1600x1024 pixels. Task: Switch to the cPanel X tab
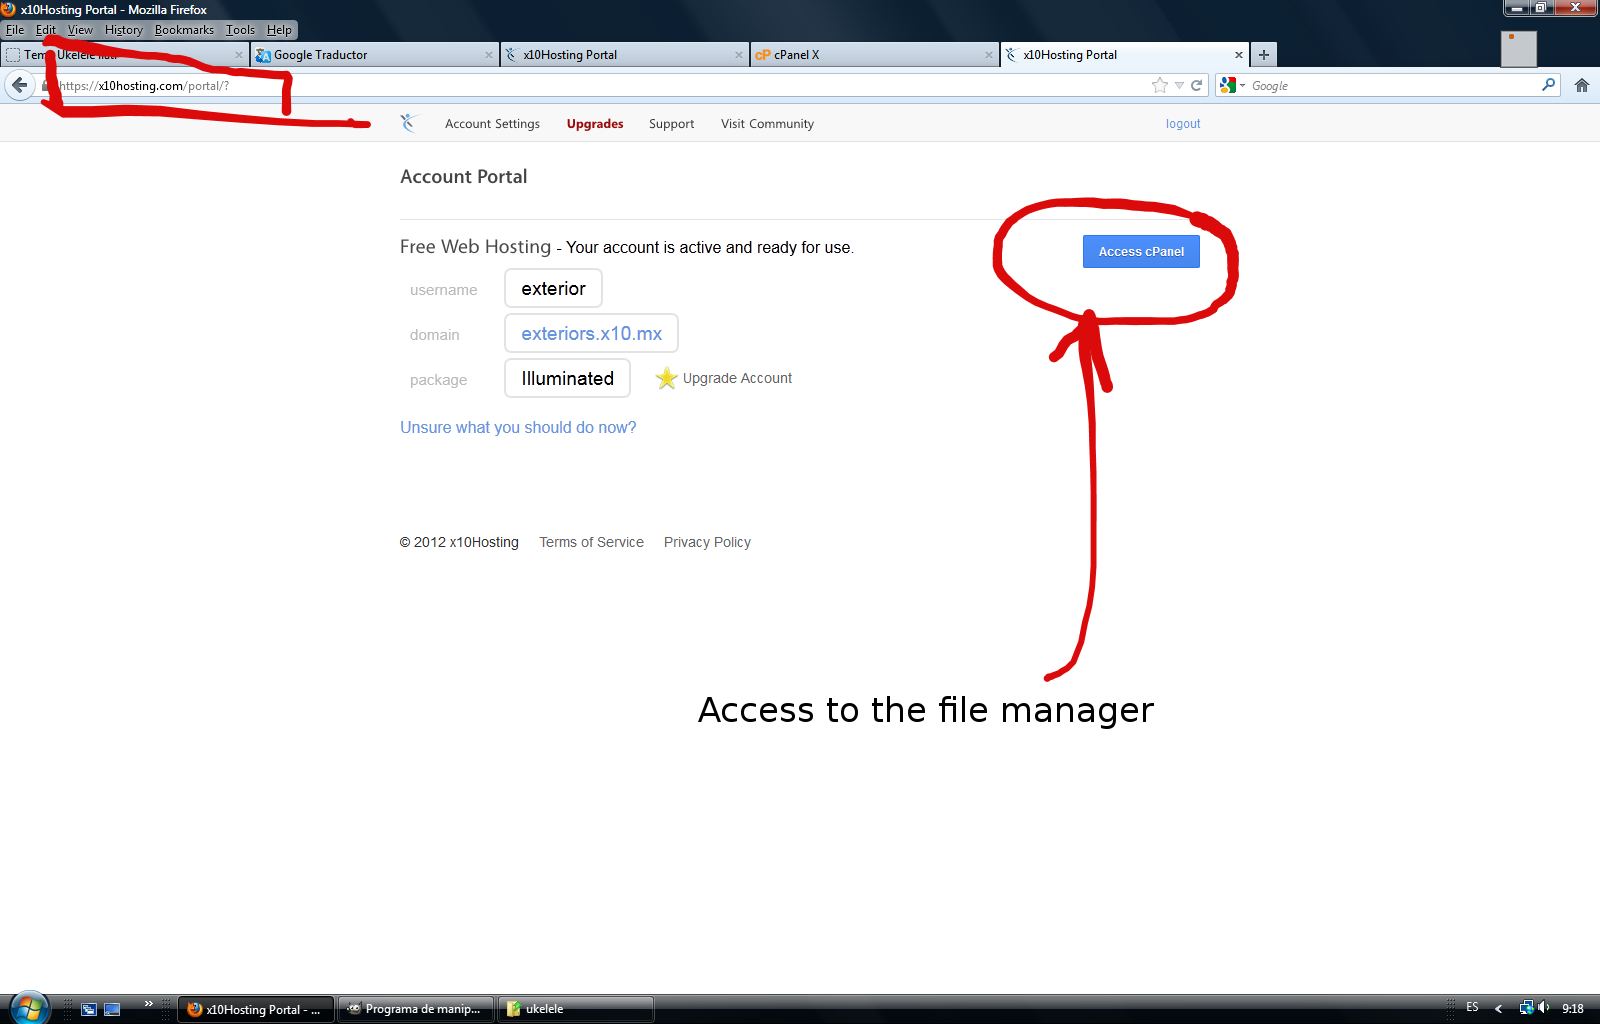click(x=874, y=55)
